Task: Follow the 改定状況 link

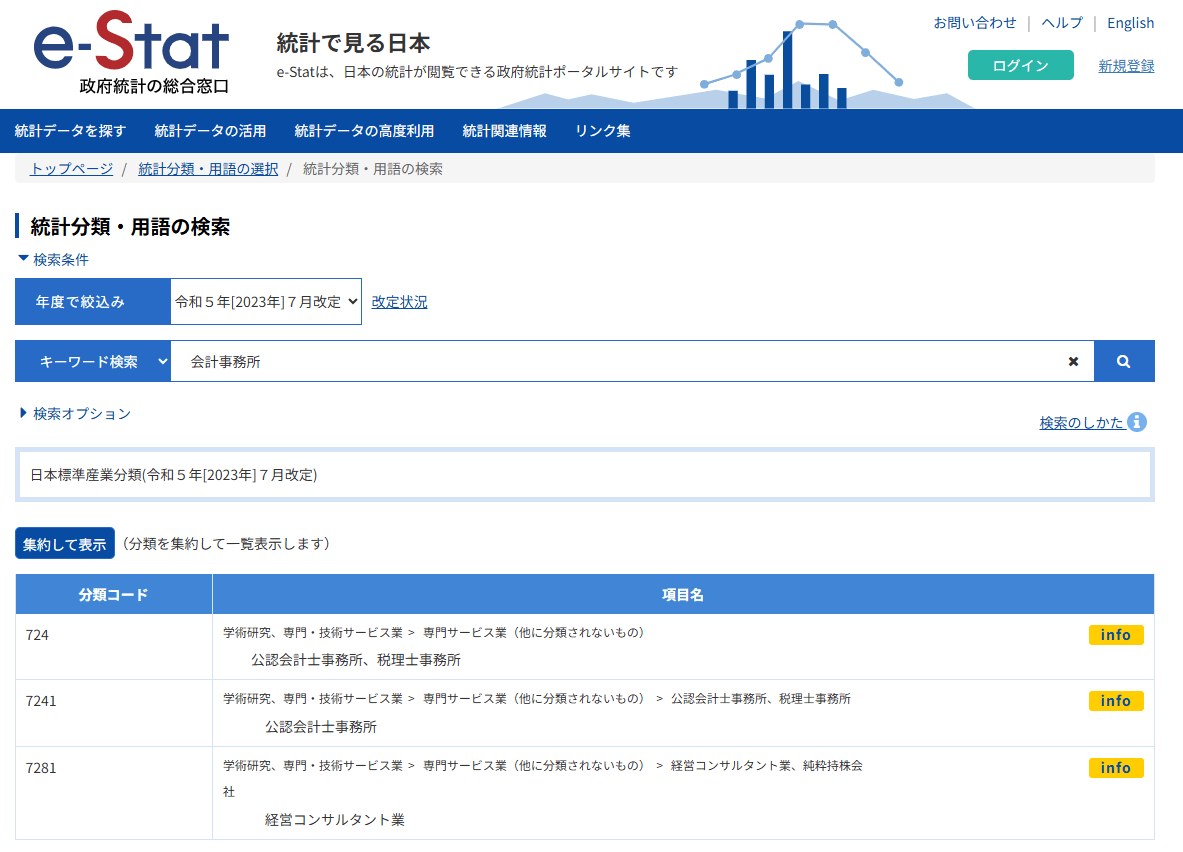Action: click(x=399, y=302)
